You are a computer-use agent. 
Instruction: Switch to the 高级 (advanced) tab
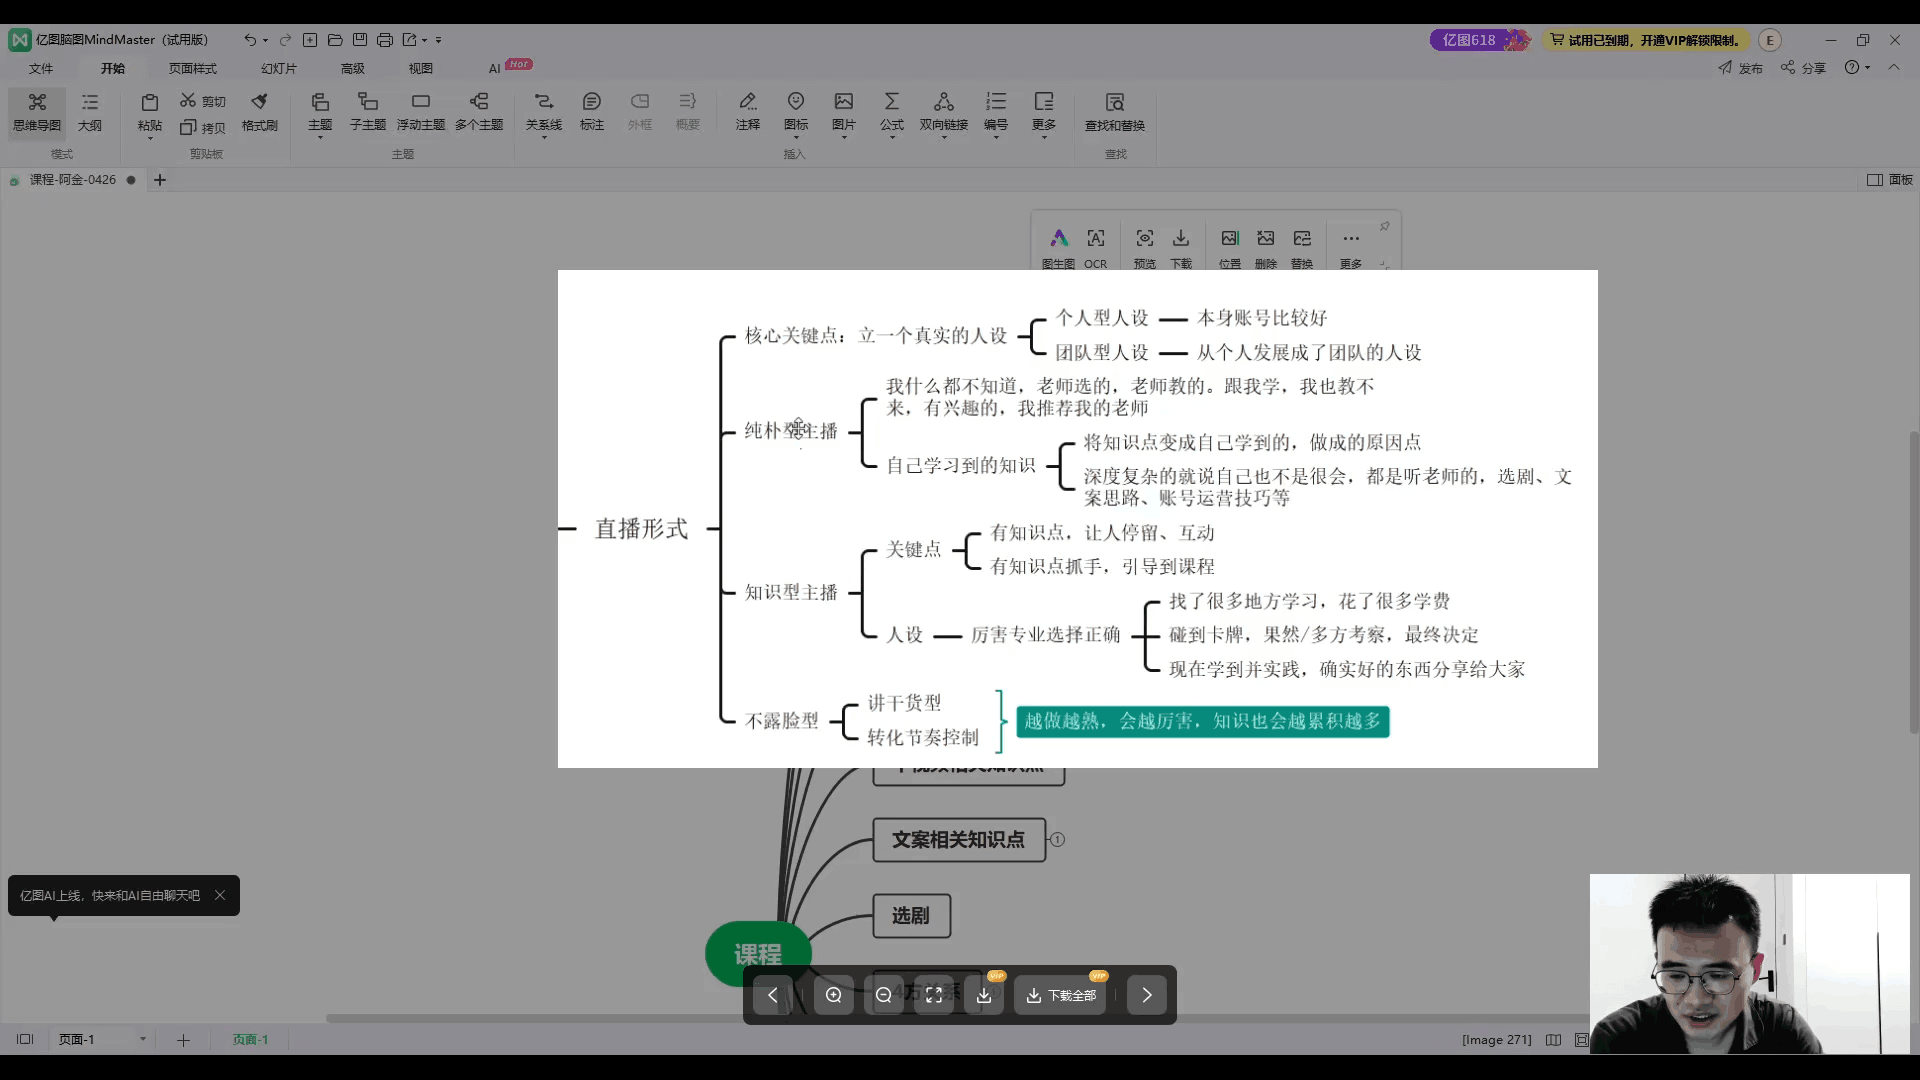[x=353, y=68]
